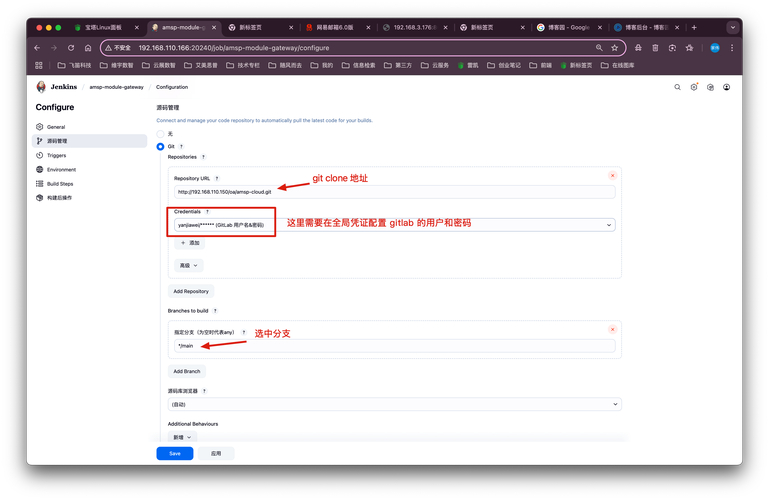Switch to 网易邮箱6.0版 tab

click(335, 27)
